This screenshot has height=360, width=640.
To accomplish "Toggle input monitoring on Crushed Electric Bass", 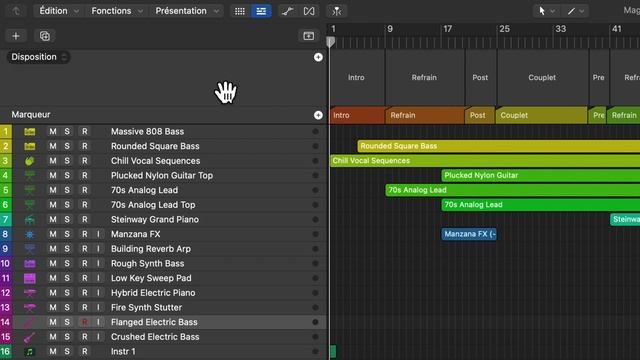I will point(98,337).
